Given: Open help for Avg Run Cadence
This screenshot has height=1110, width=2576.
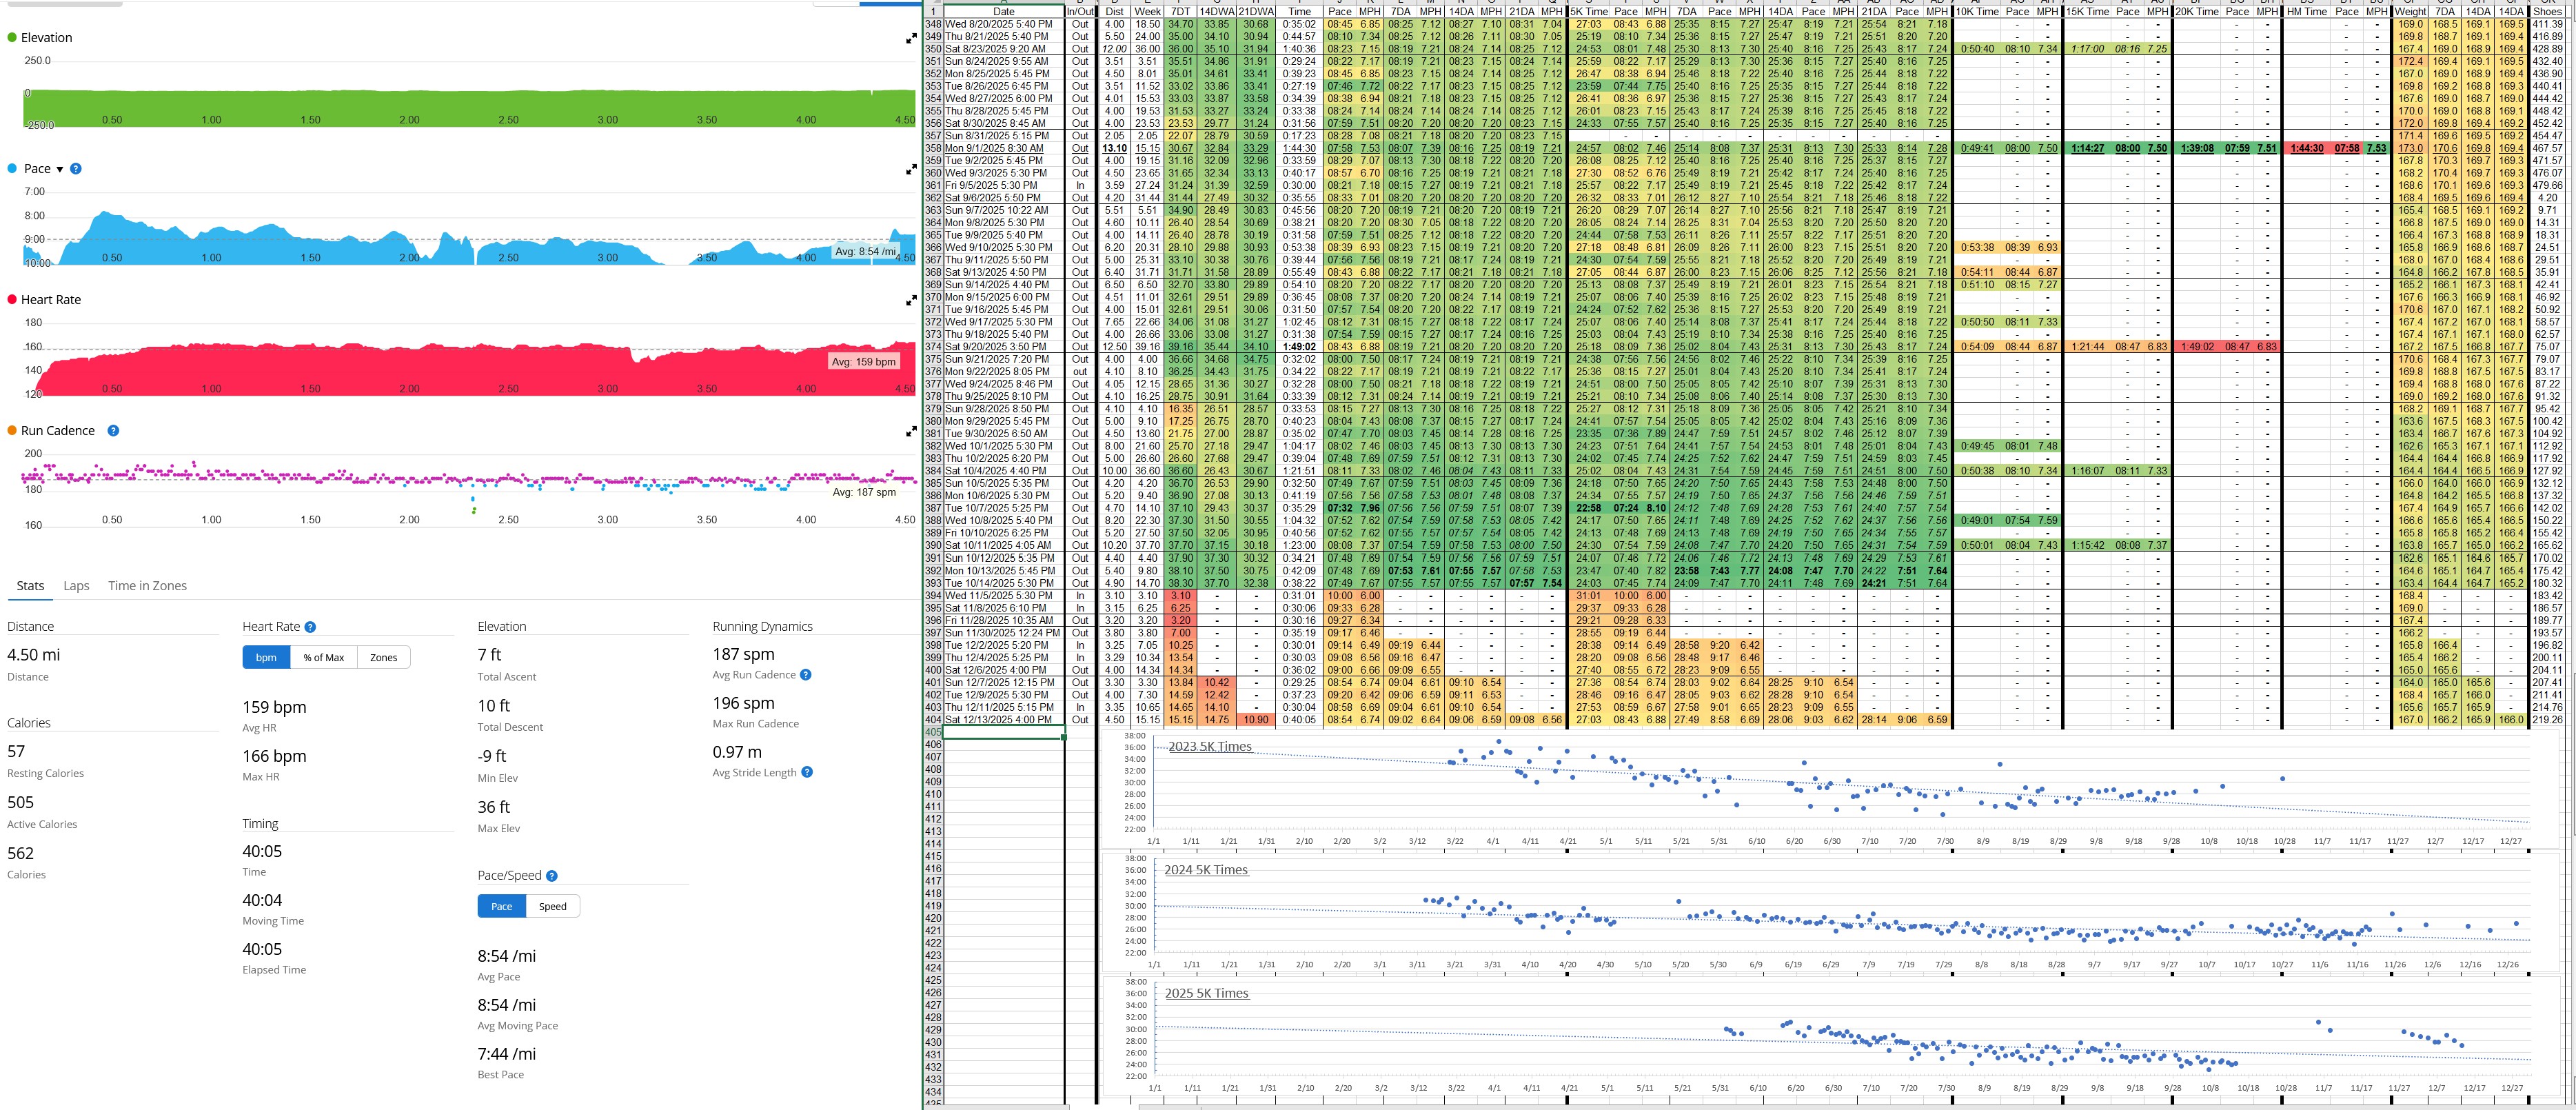Looking at the screenshot, I should [x=806, y=675].
